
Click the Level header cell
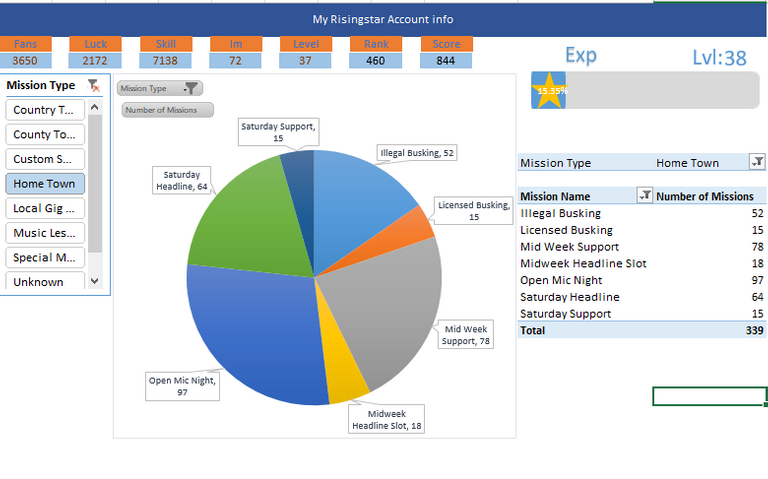[306, 44]
